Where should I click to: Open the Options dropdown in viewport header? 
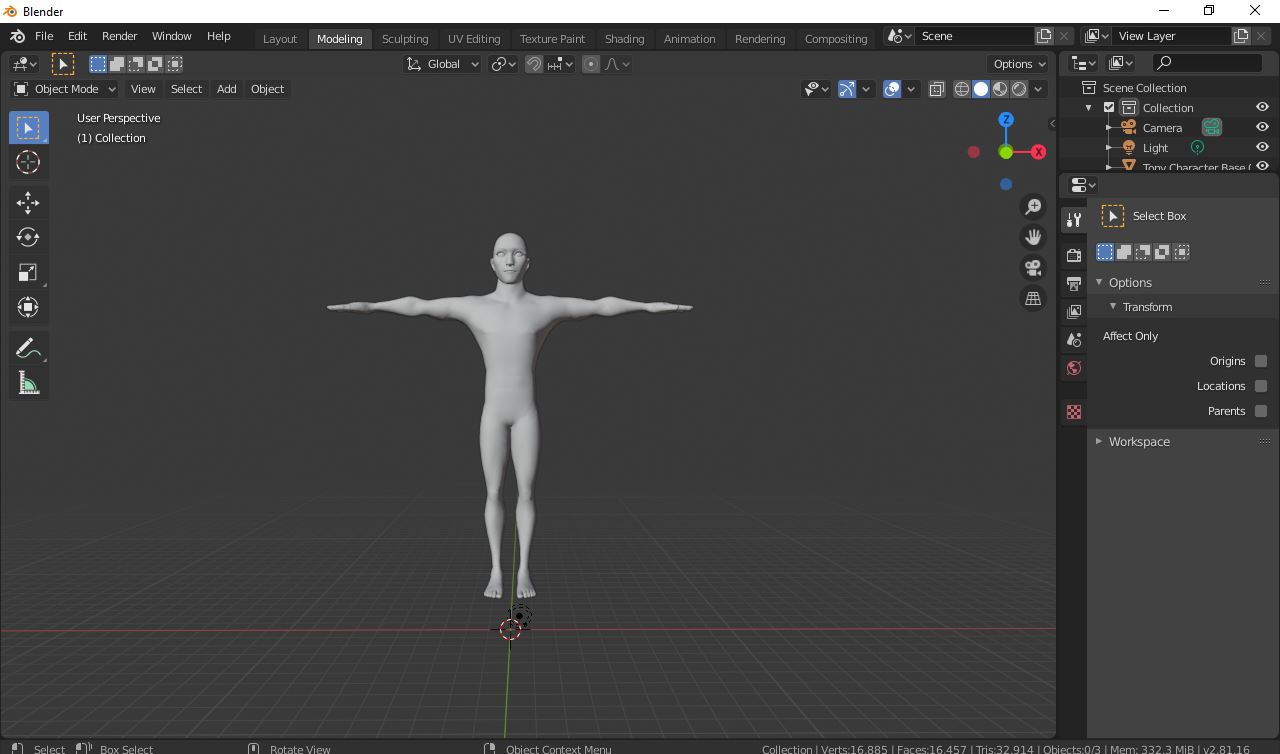(1020, 64)
